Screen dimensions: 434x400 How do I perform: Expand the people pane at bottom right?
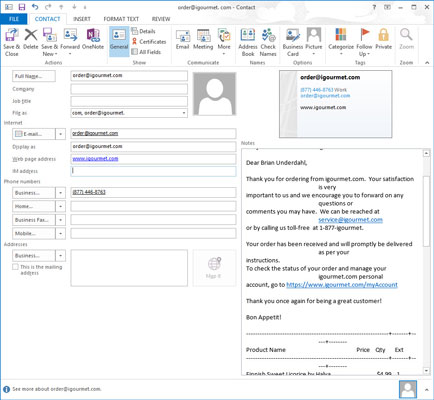[x=427, y=389]
